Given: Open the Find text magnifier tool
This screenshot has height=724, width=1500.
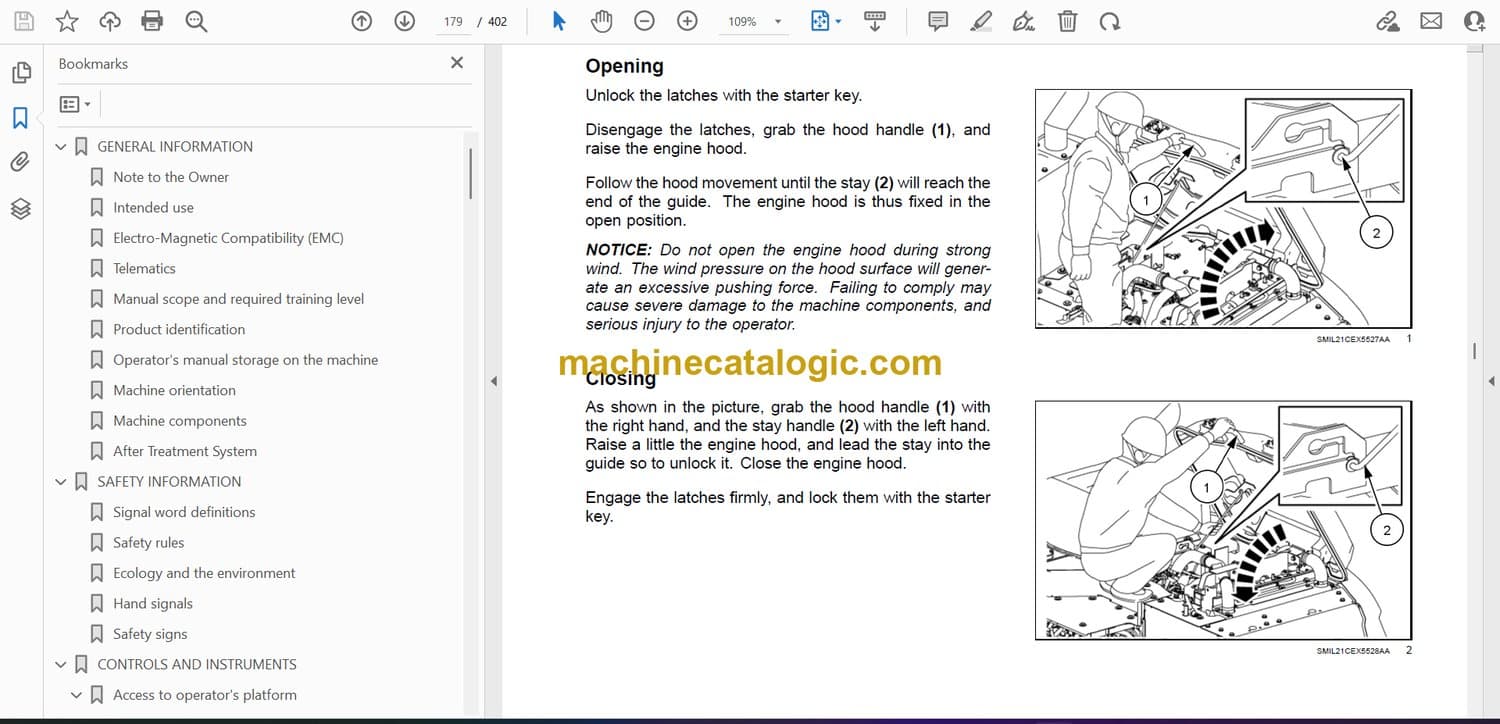Looking at the screenshot, I should [x=196, y=21].
